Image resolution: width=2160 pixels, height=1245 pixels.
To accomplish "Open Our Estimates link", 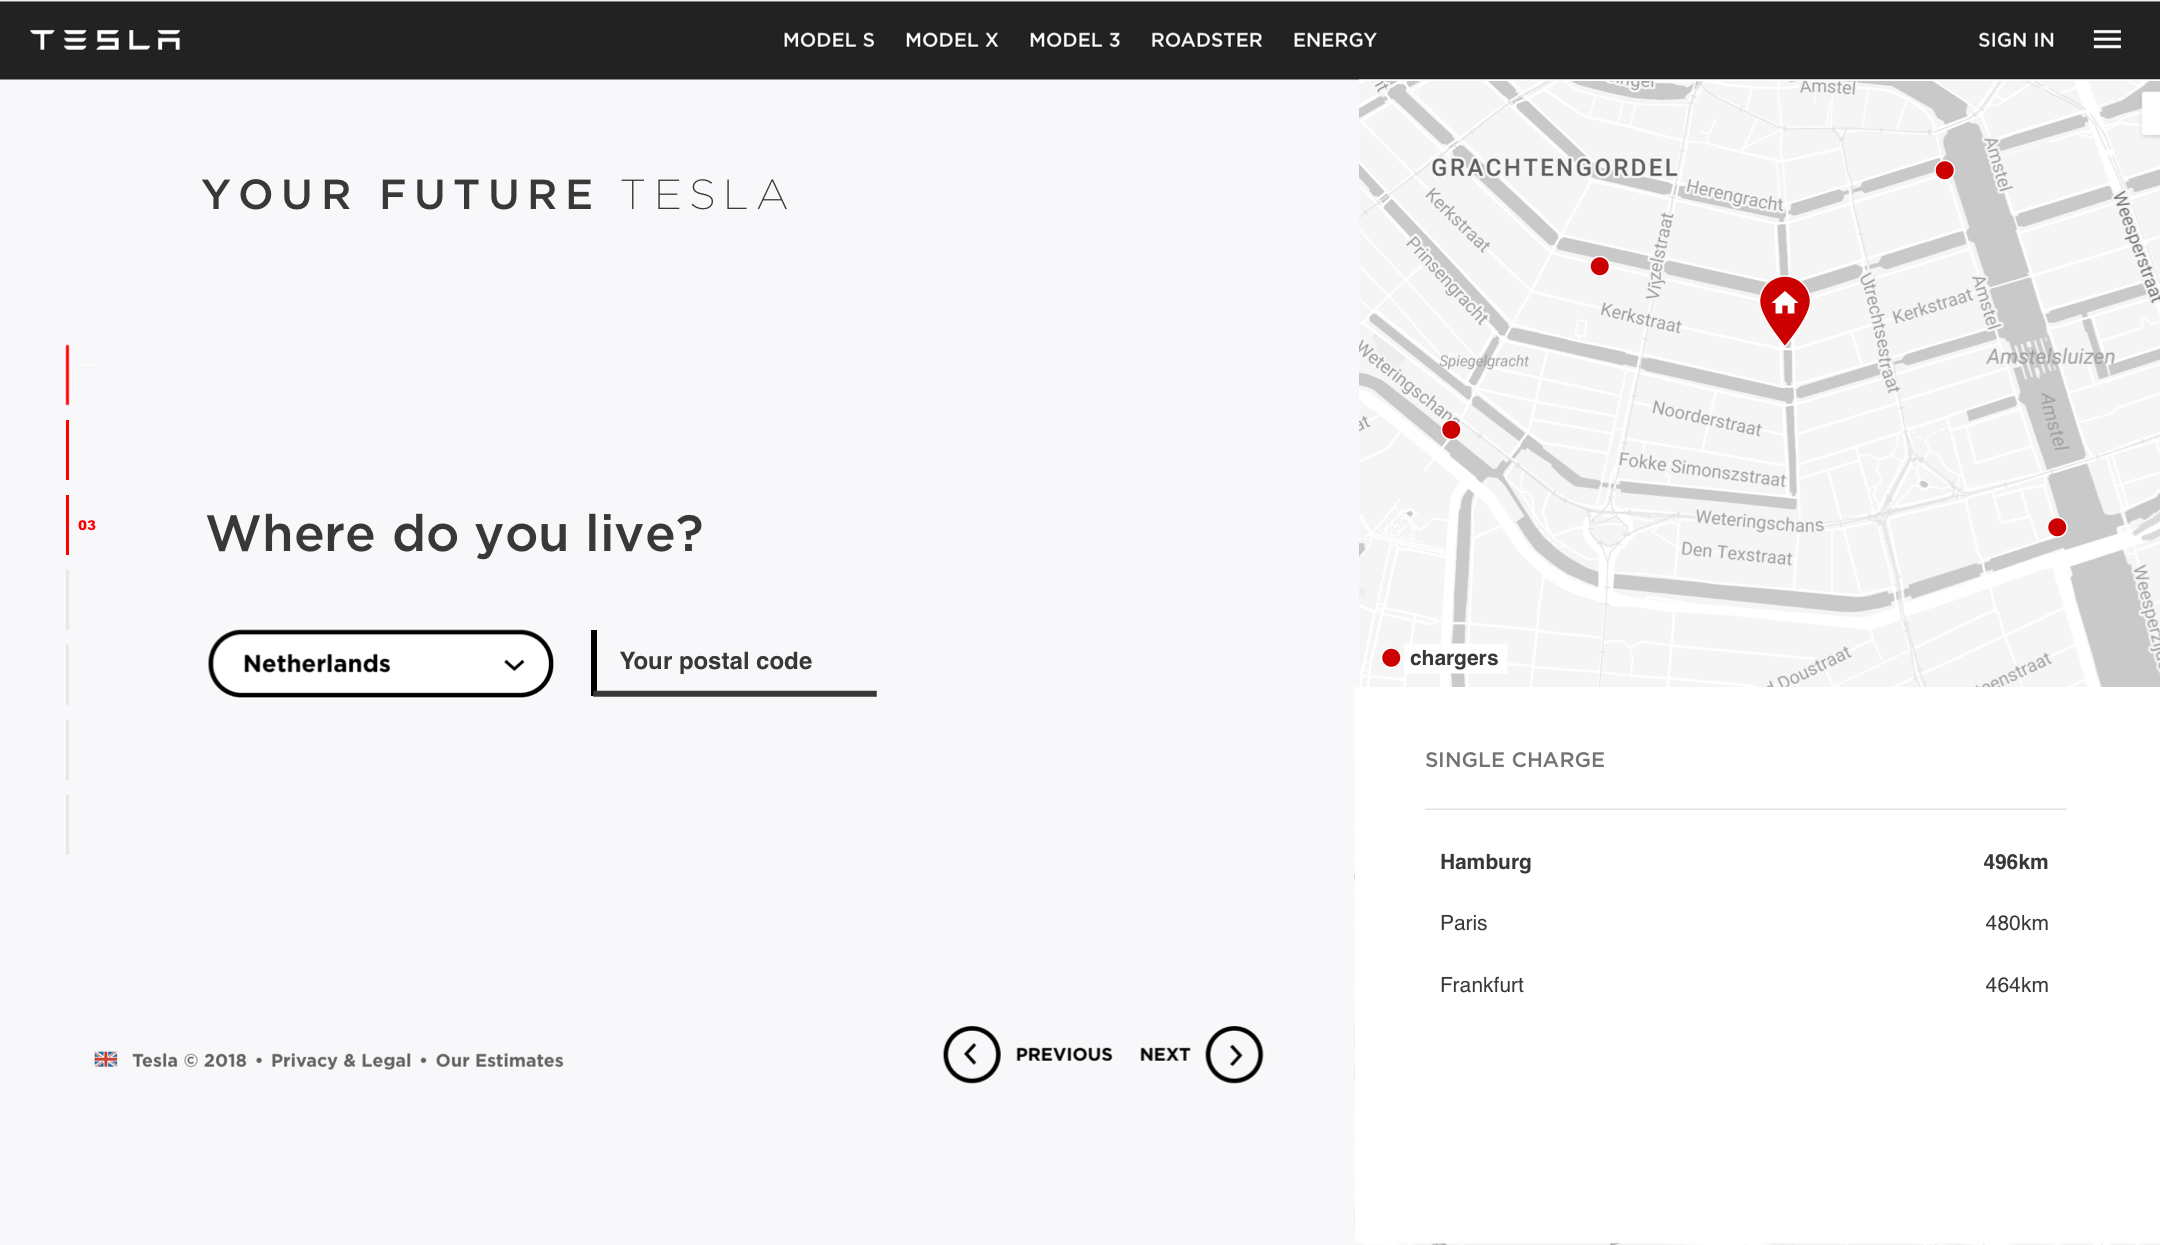I will [499, 1060].
